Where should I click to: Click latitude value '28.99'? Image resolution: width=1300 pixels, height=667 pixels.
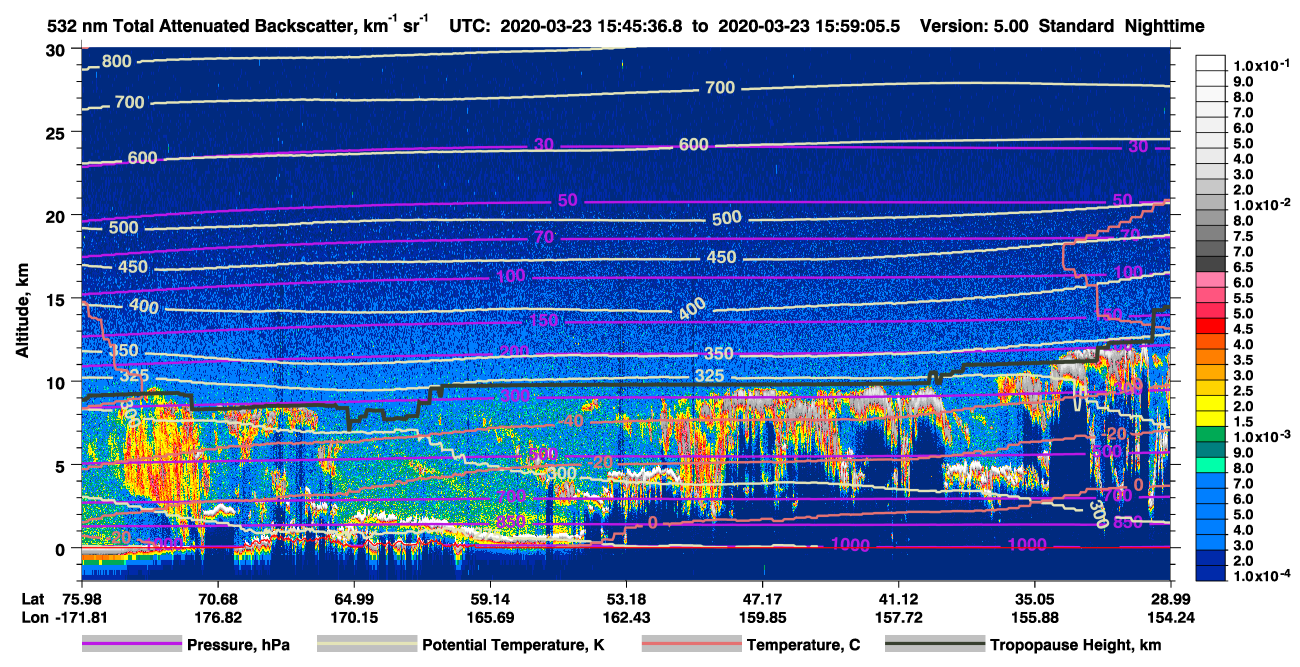tap(1171, 599)
